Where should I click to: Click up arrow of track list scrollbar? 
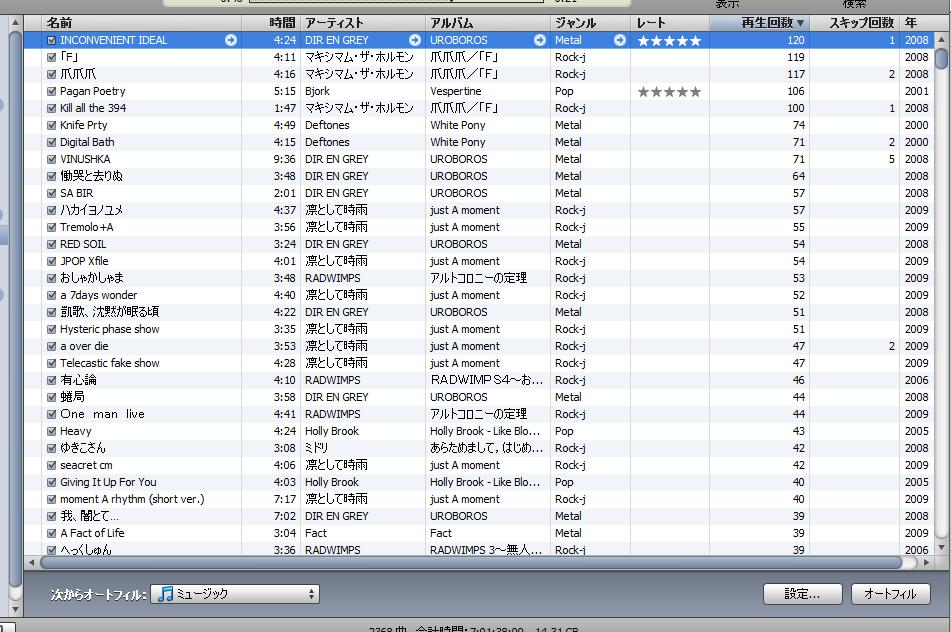pyautogui.click(x=941, y=39)
